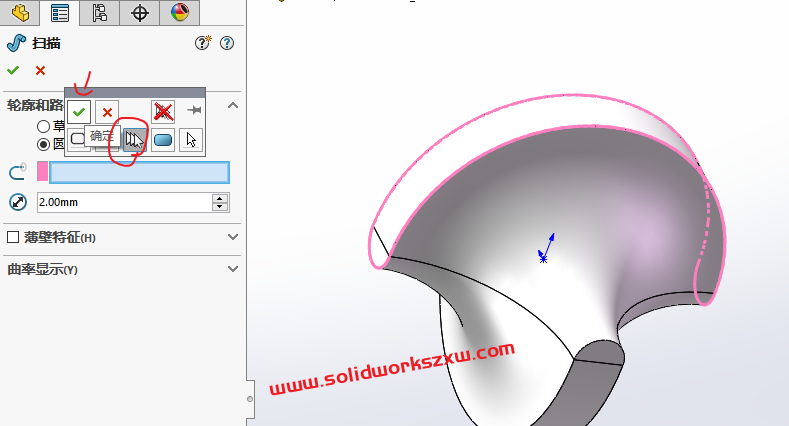Viewport: 789px width, 426px height.
Task: Accept selection with popup green checkmark
Action: pos(79,112)
